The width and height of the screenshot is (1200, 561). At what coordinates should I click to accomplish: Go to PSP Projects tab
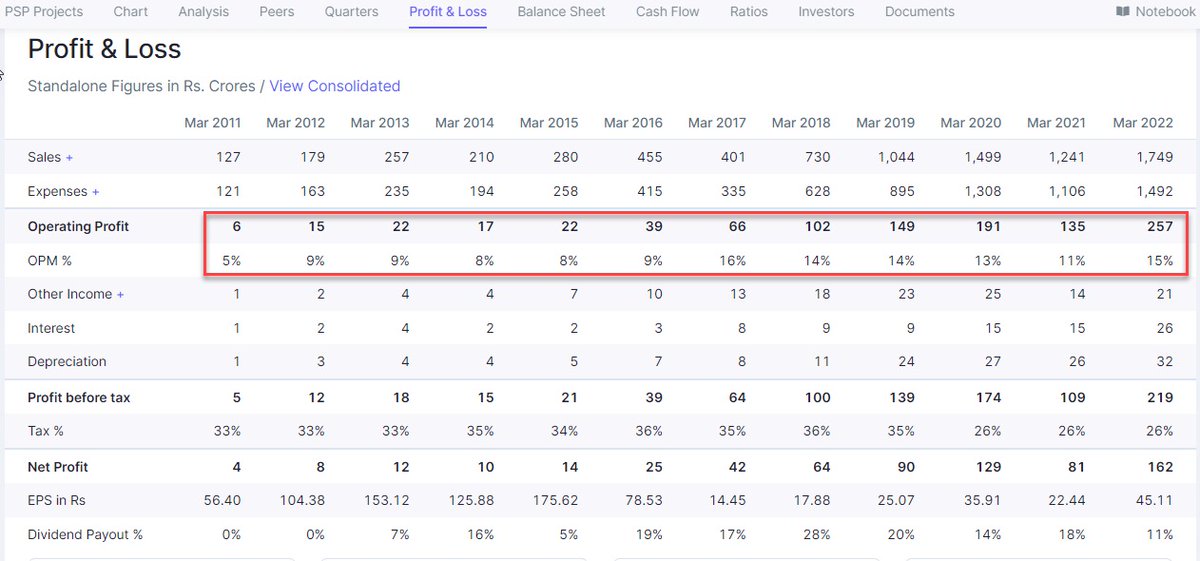coord(42,12)
